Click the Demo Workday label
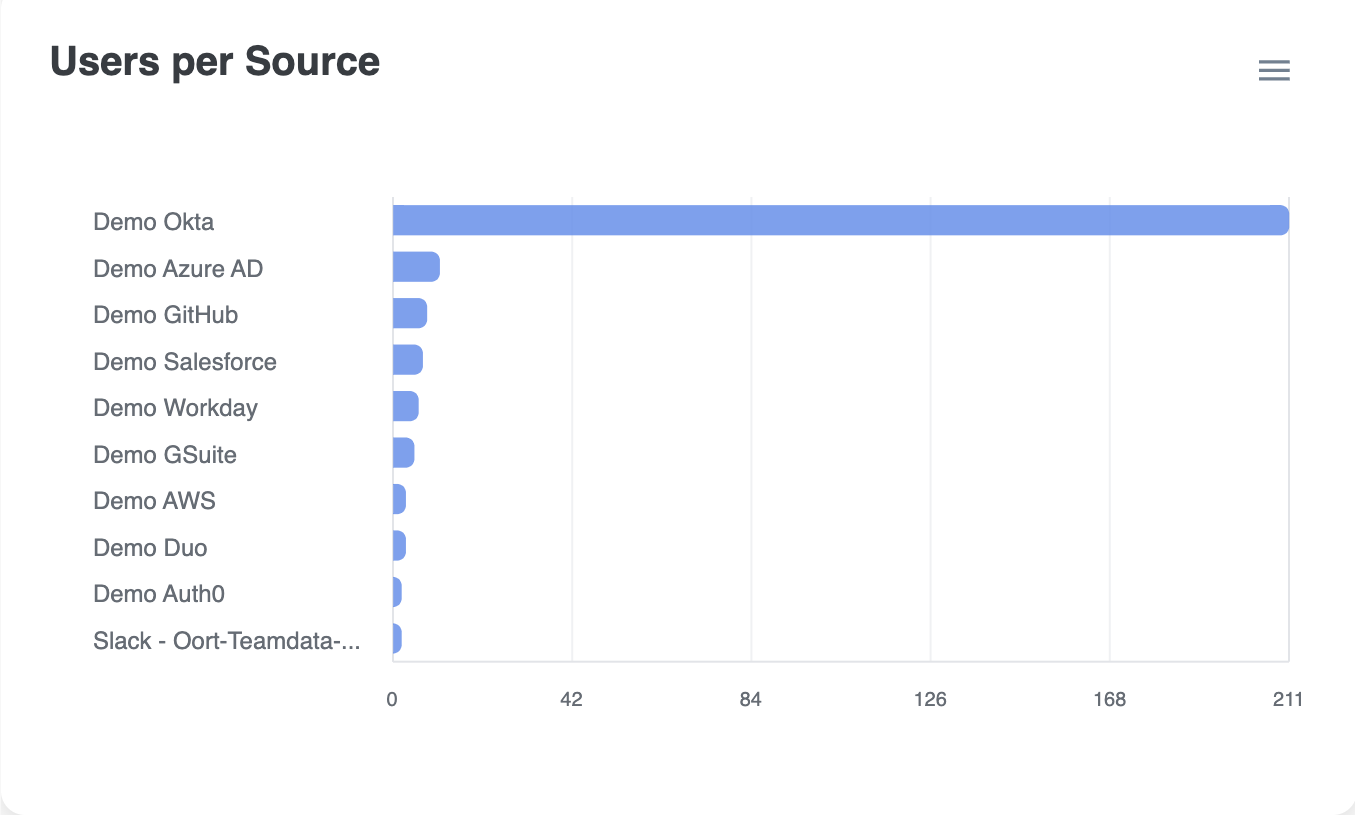 click(x=175, y=408)
